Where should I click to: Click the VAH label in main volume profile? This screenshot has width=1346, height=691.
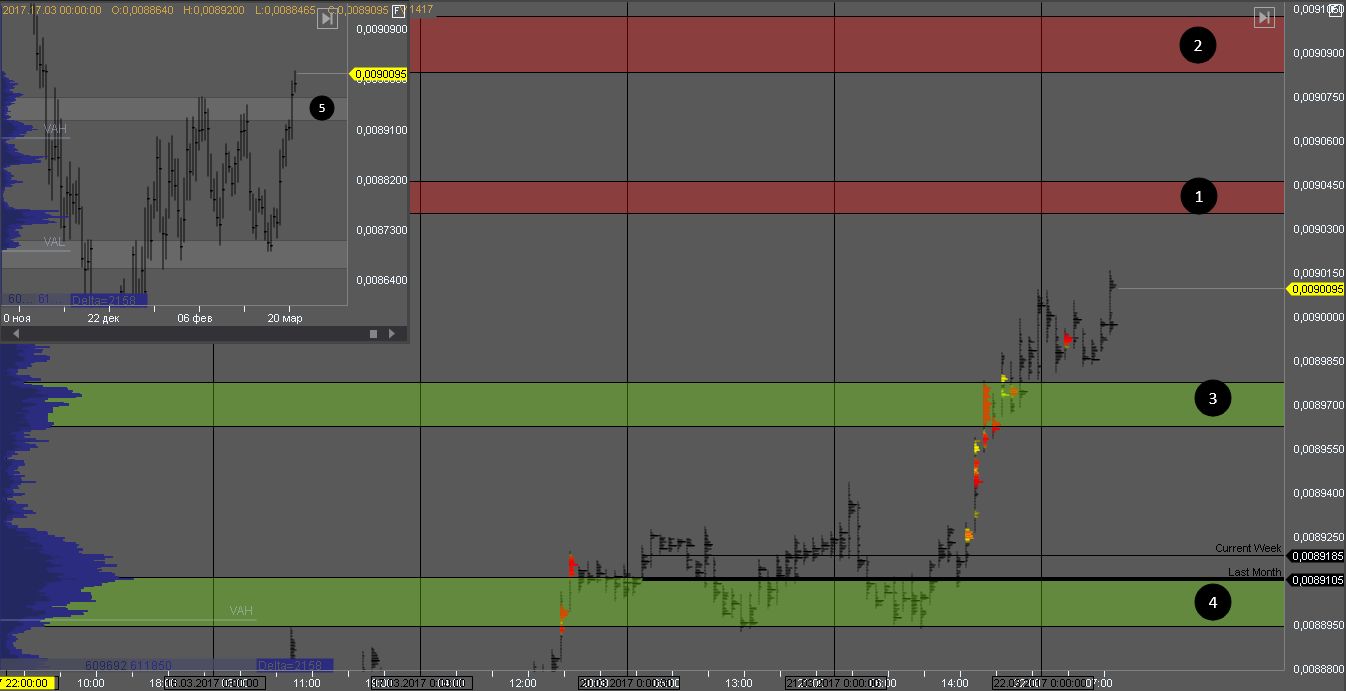(241, 611)
